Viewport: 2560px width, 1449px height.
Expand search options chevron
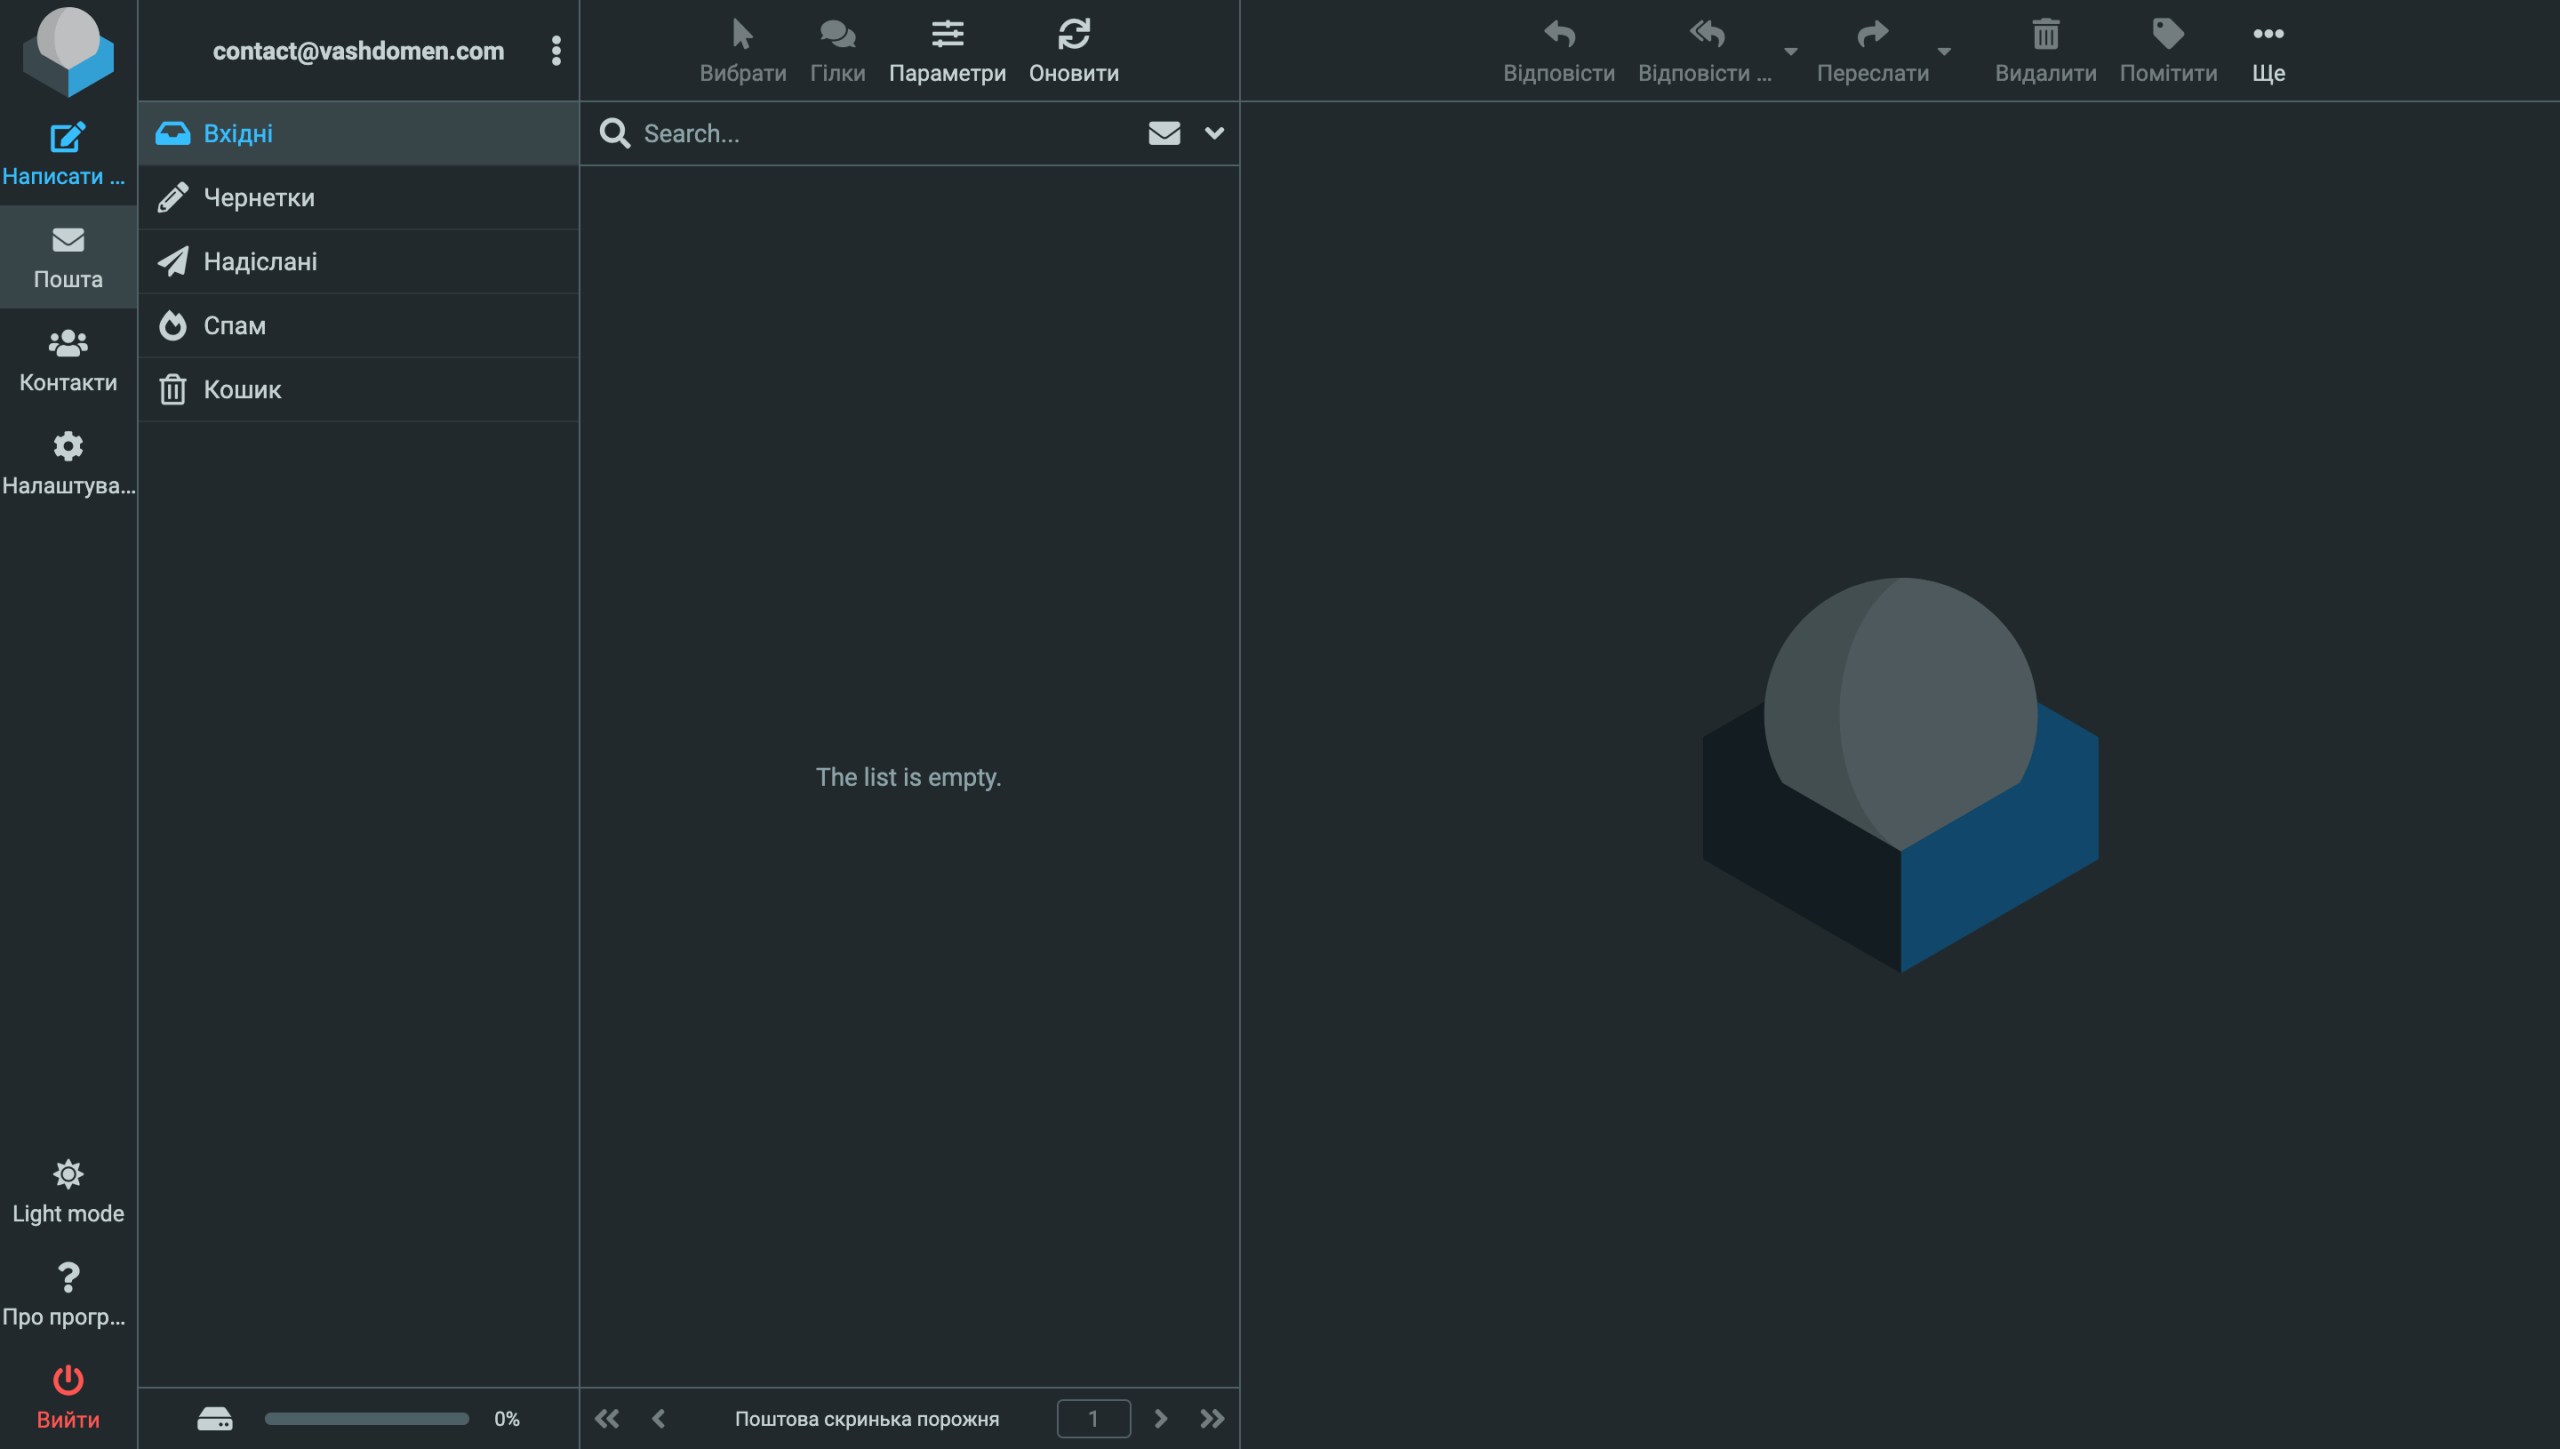pyautogui.click(x=1214, y=133)
